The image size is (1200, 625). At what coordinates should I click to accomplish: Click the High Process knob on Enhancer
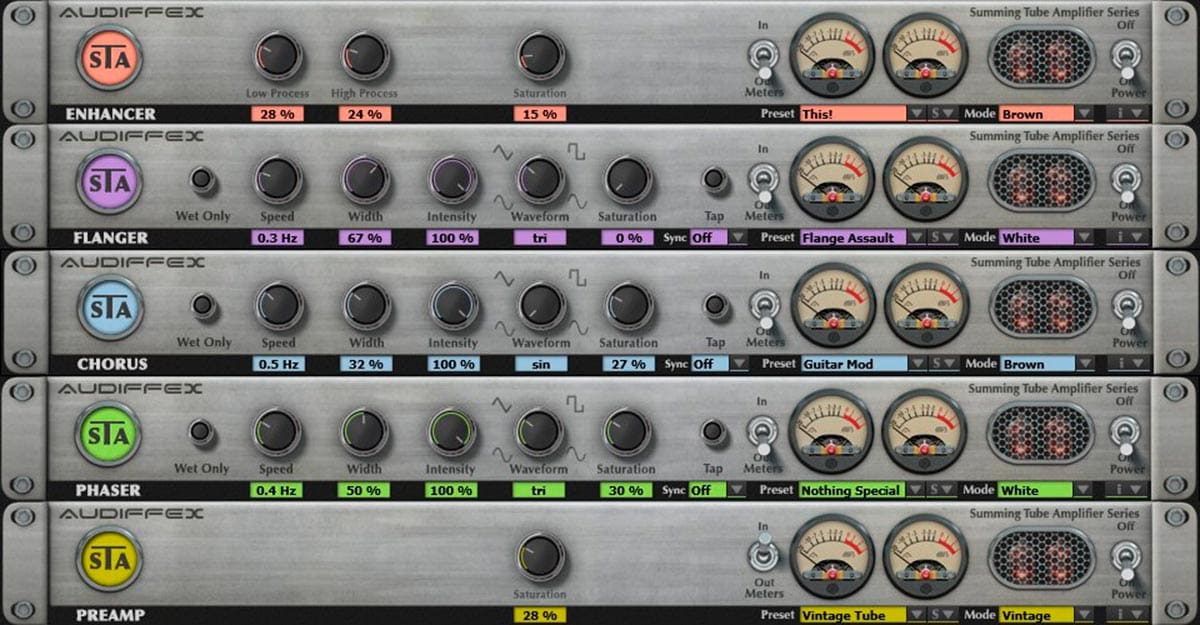click(x=365, y=56)
